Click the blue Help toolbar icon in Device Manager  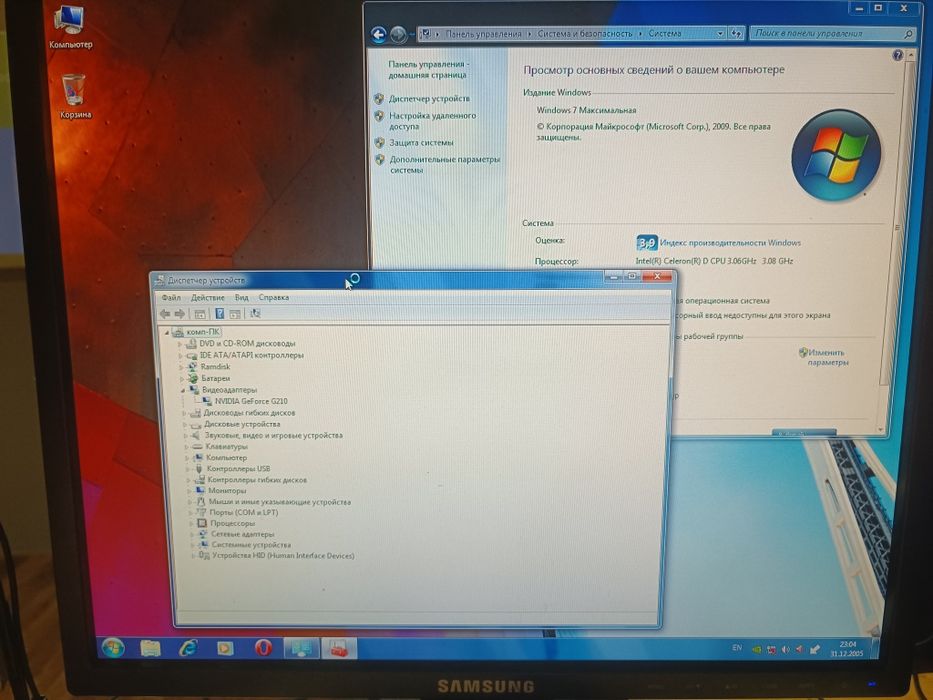pos(220,313)
